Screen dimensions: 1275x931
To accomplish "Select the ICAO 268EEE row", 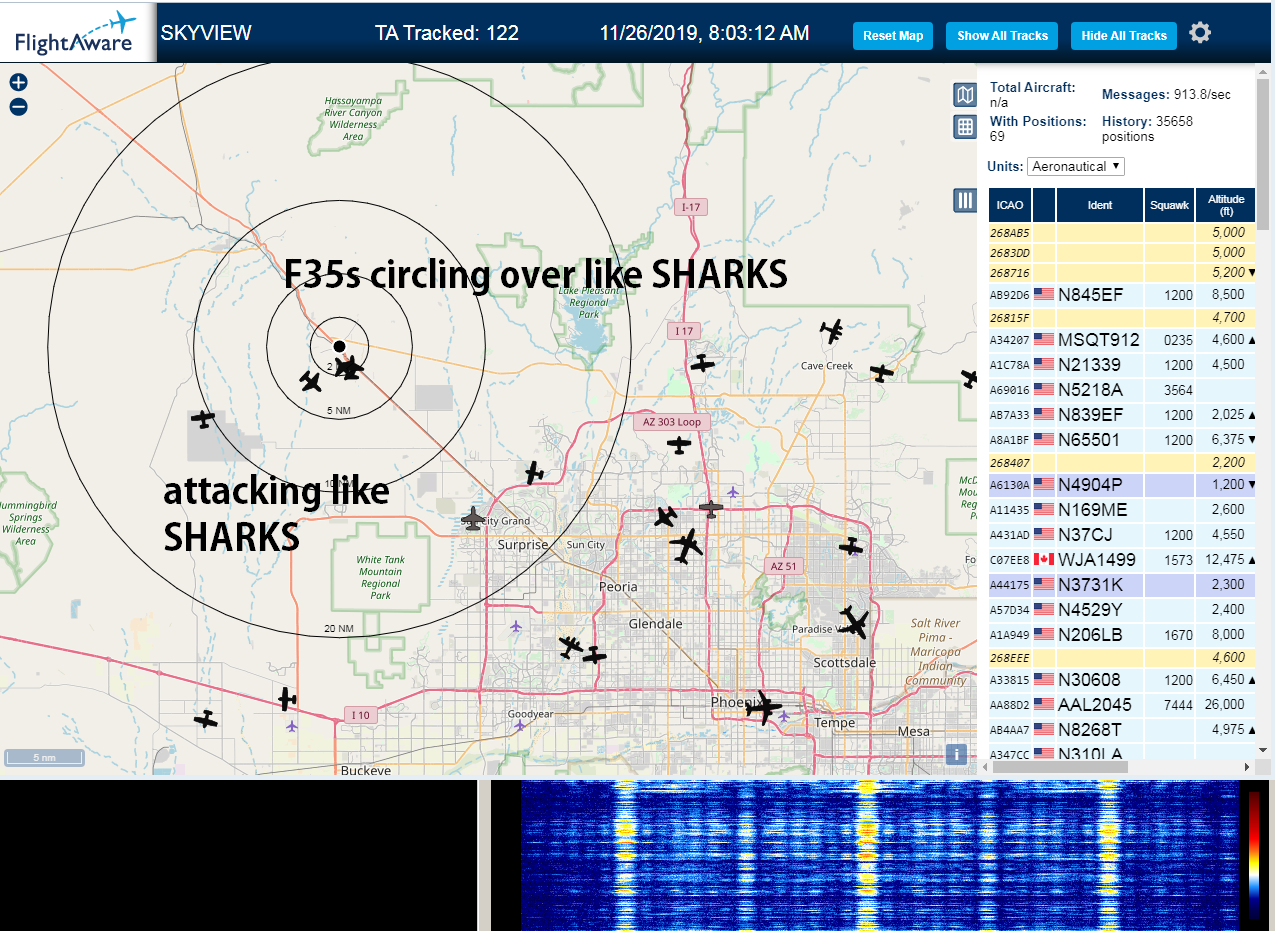I will (1121, 658).
